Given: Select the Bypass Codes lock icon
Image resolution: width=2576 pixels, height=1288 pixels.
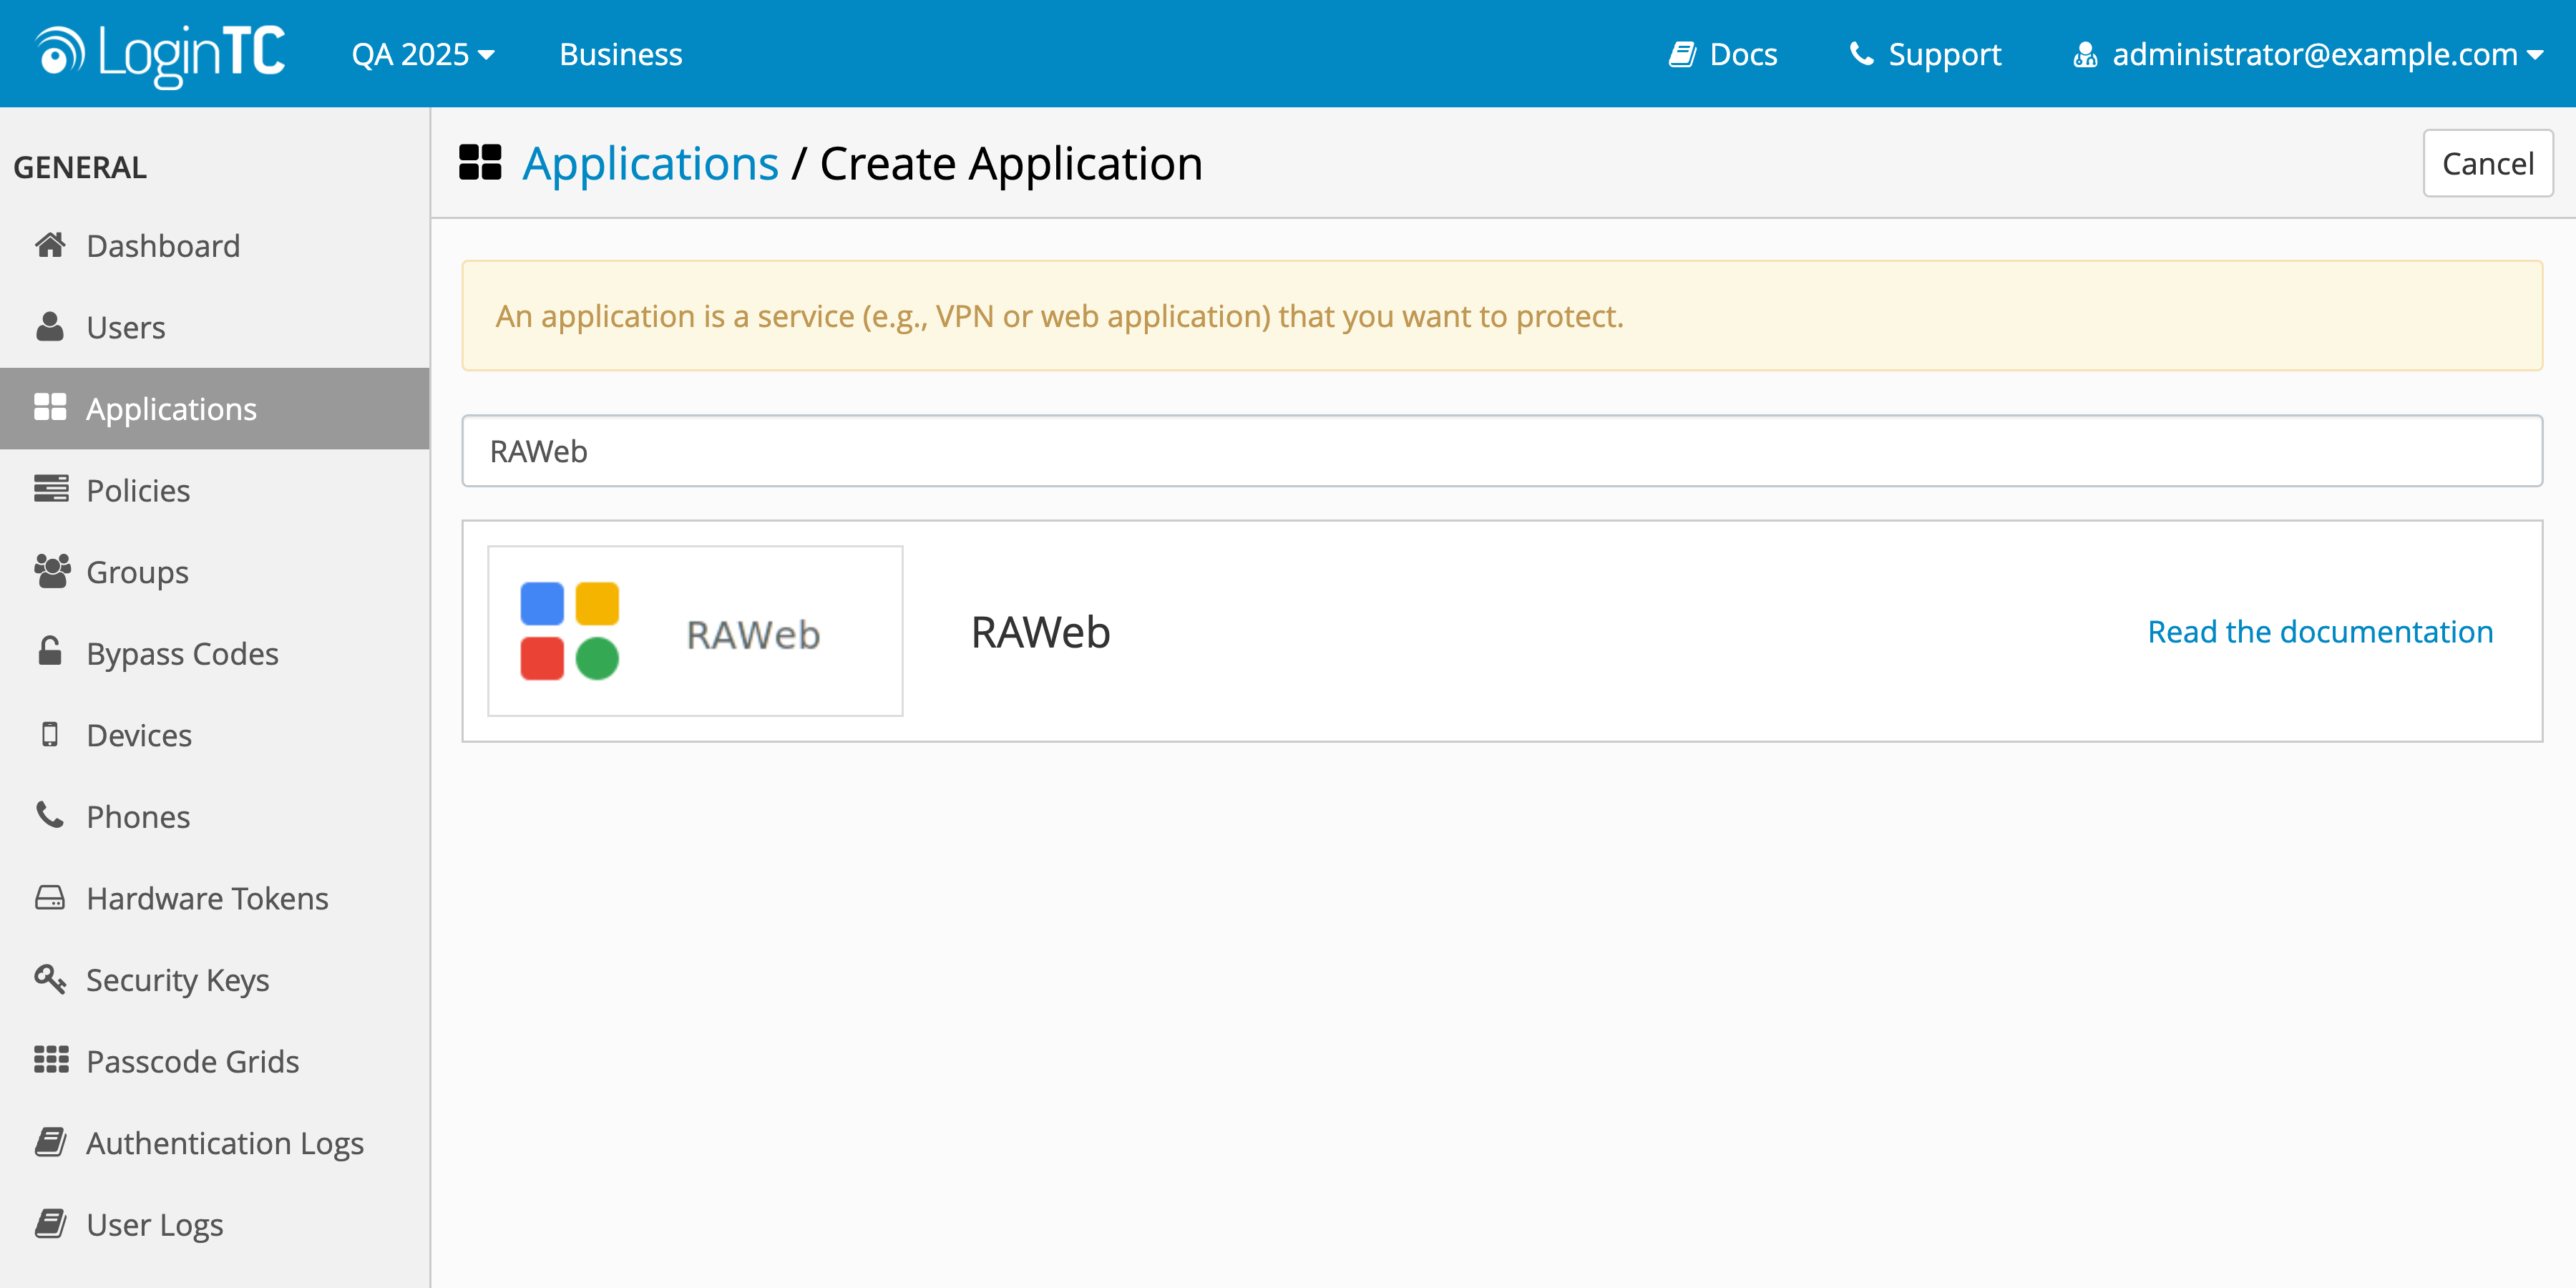Looking at the screenshot, I should coord(51,652).
